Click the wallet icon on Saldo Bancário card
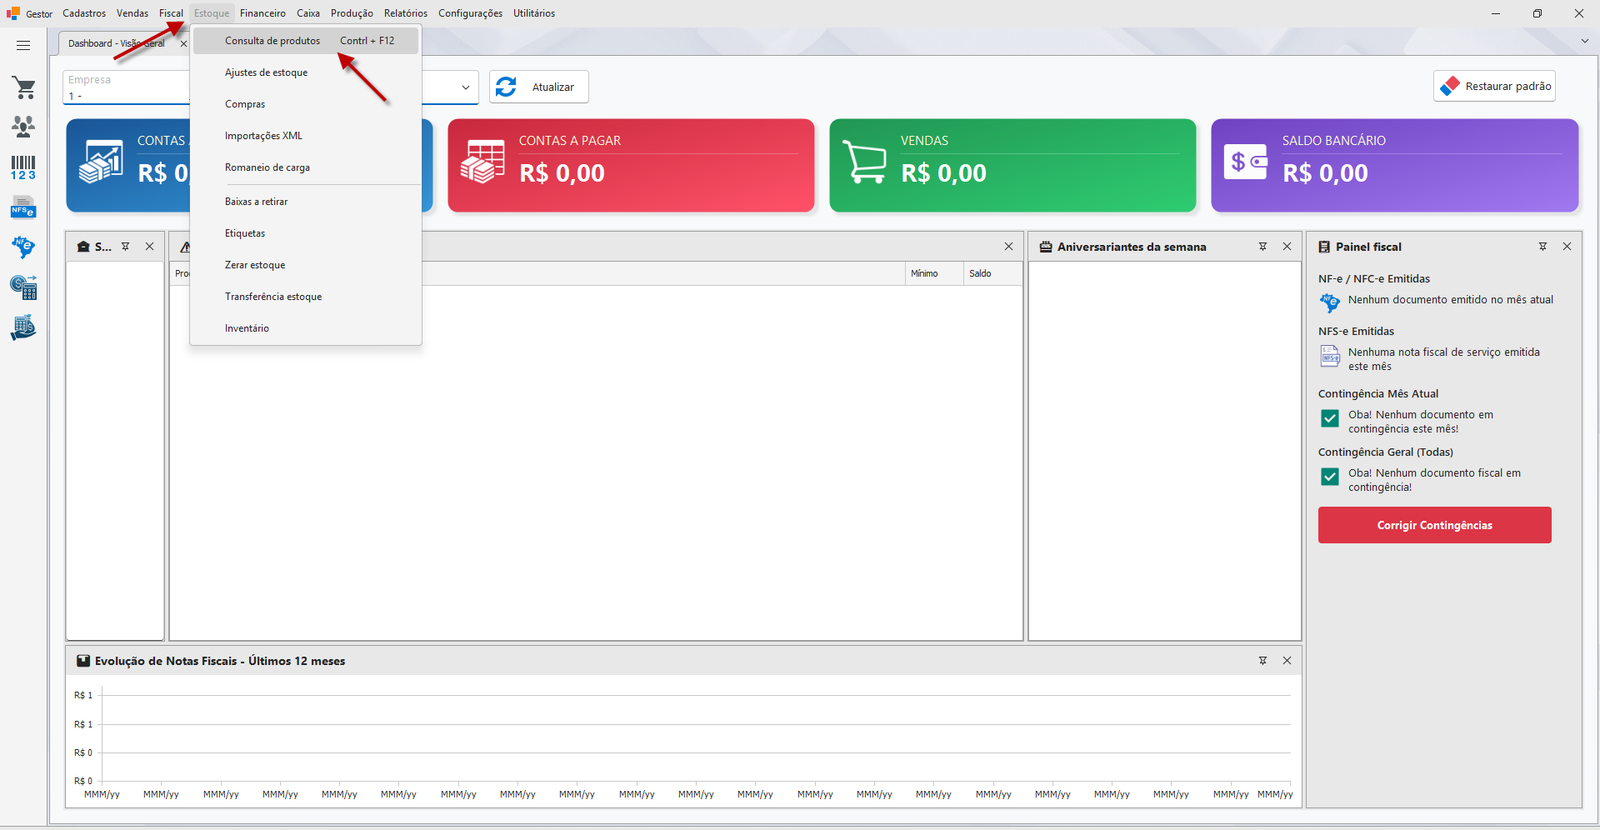This screenshot has width=1600, height=830. (1246, 162)
